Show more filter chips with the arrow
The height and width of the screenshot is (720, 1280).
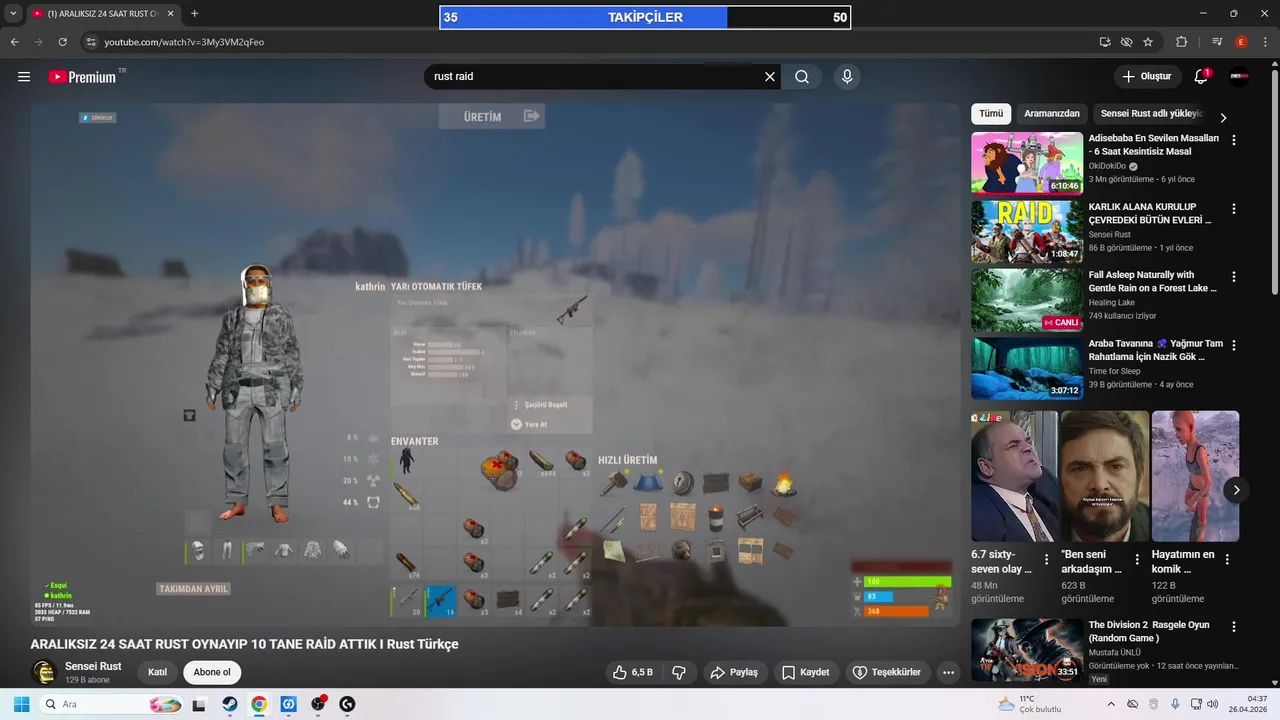1223,117
